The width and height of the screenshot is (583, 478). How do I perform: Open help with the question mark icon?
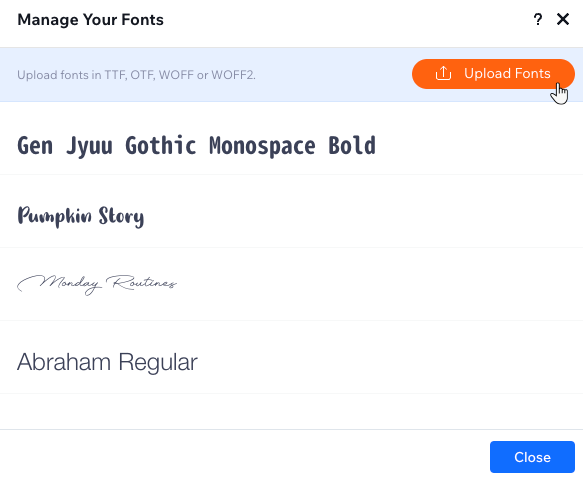click(x=538, y=19)
